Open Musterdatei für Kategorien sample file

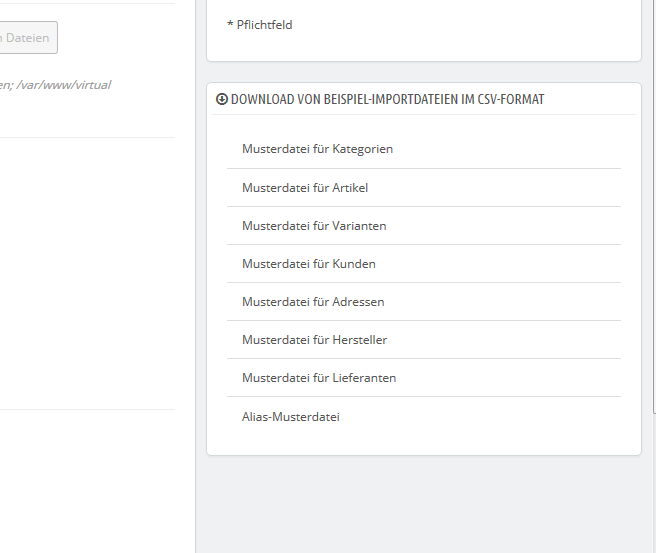(317, 149)
